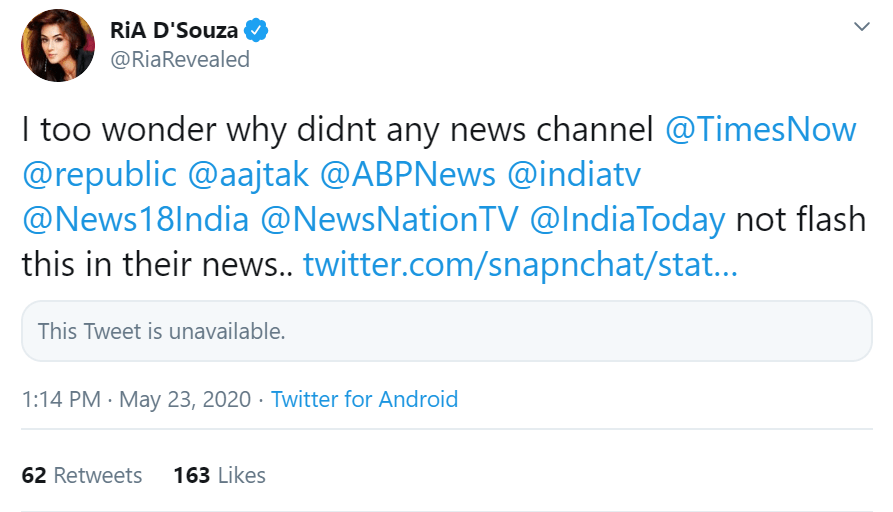Click the 1:14 PM May 23, 2020 timestamp
Screen dimensions: 893x512
tap(135, 400)
